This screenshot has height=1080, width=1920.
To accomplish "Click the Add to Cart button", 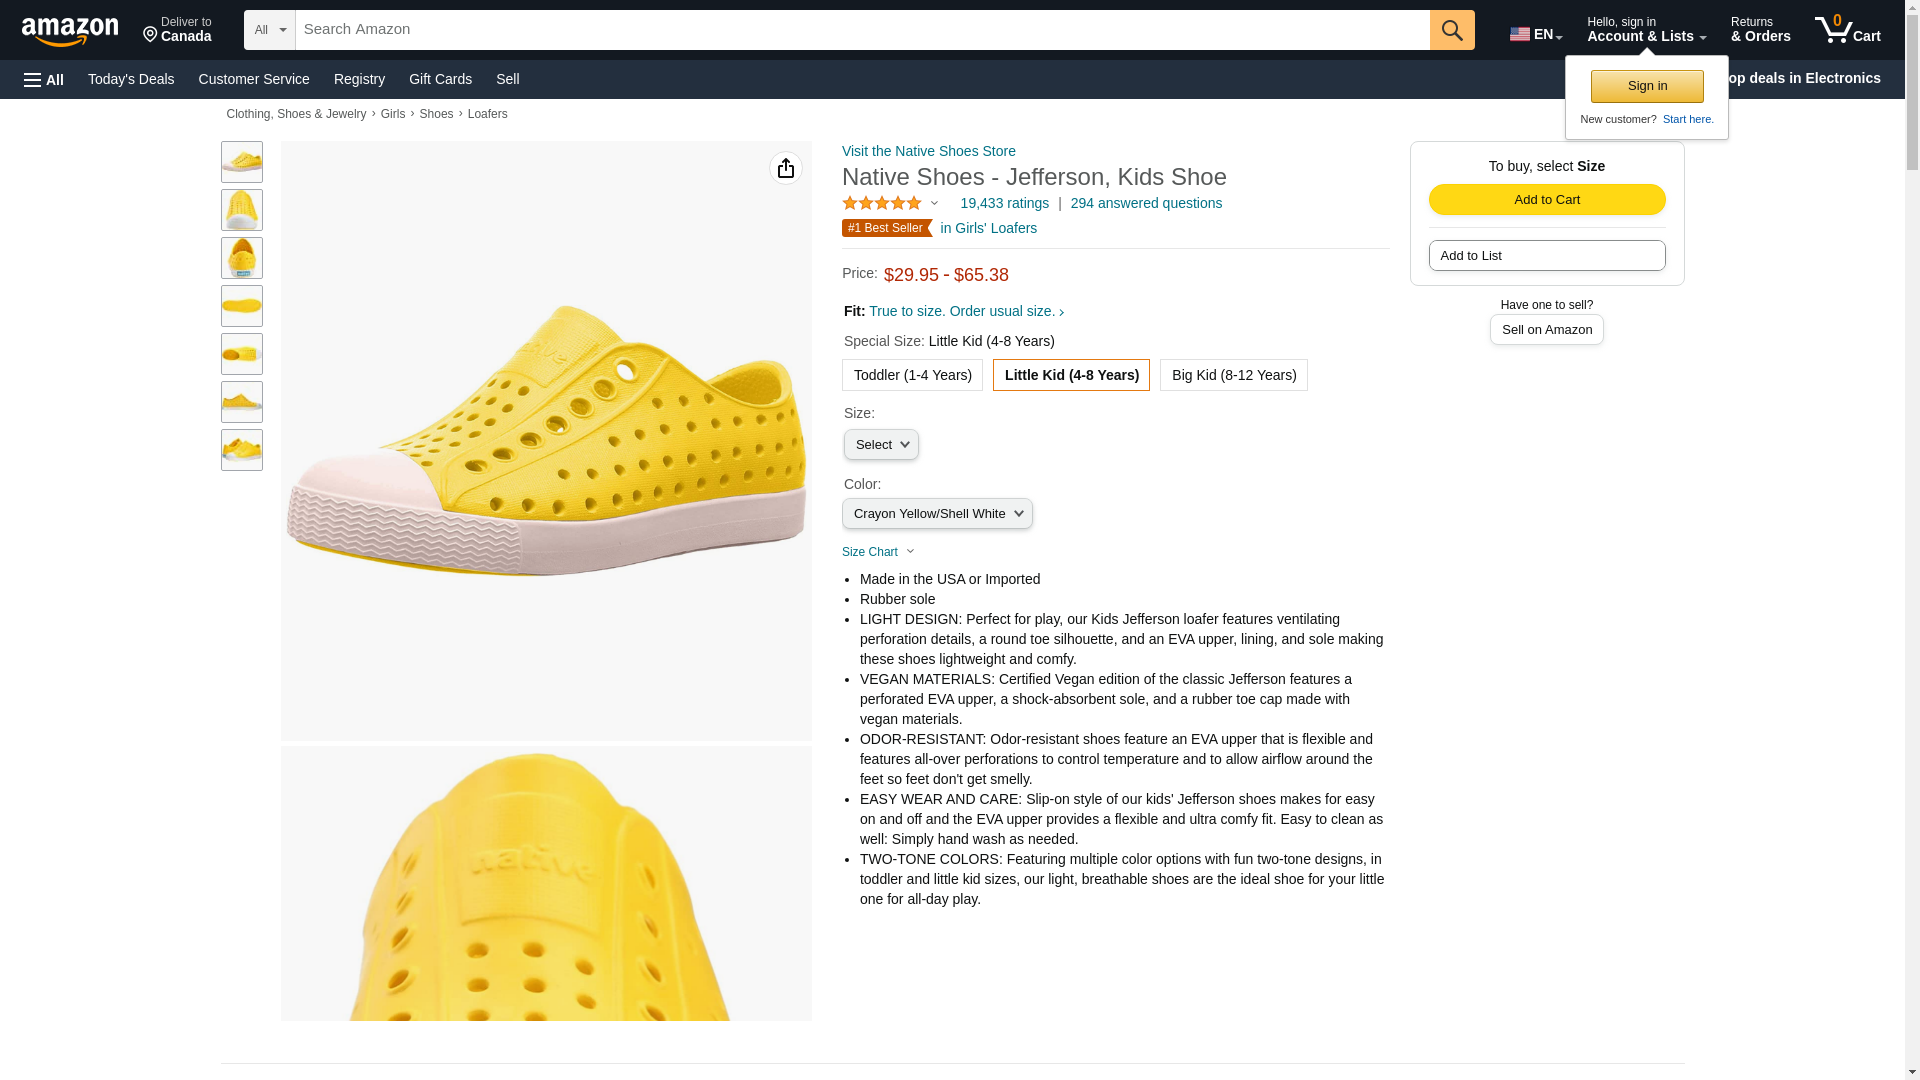I will (1546, 200).
